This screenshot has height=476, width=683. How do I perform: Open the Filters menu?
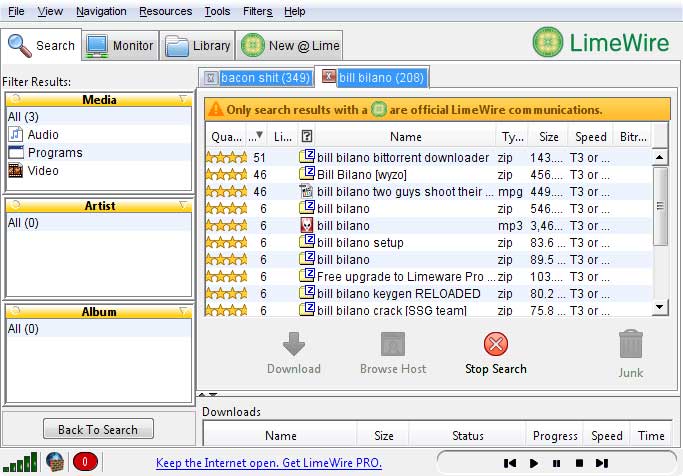pyautogui.click(x=257, y=11)
